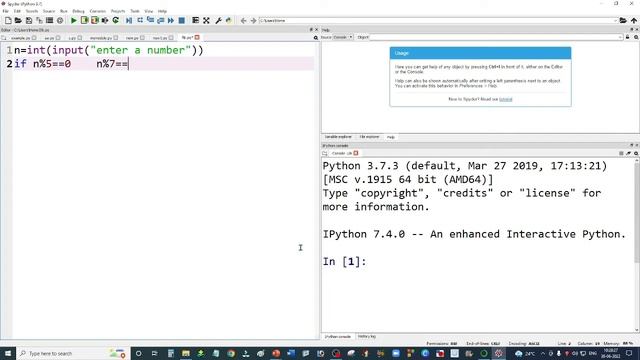
Task: Start debugging with Debug file icon
Action: (x=129, y=20)
